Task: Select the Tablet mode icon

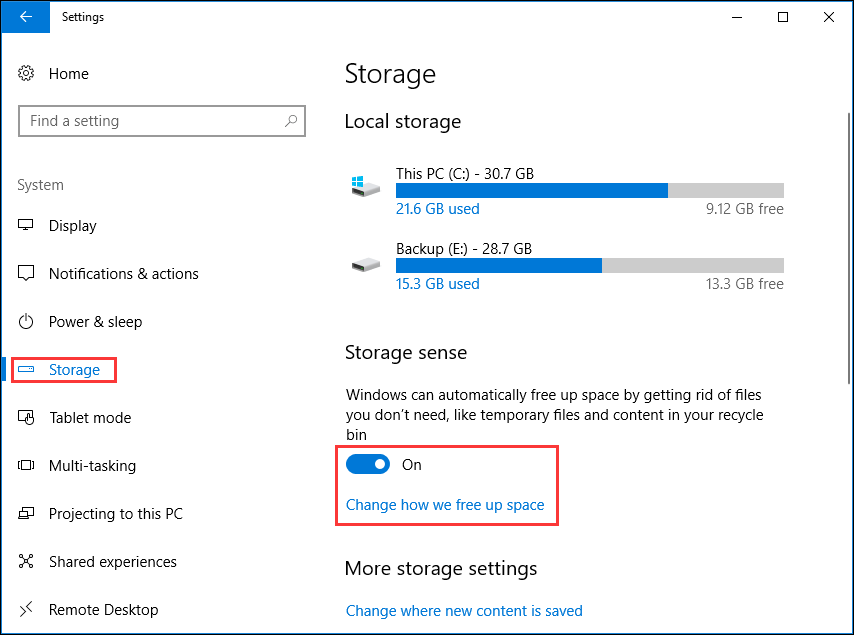Action: tap(27, 417)
